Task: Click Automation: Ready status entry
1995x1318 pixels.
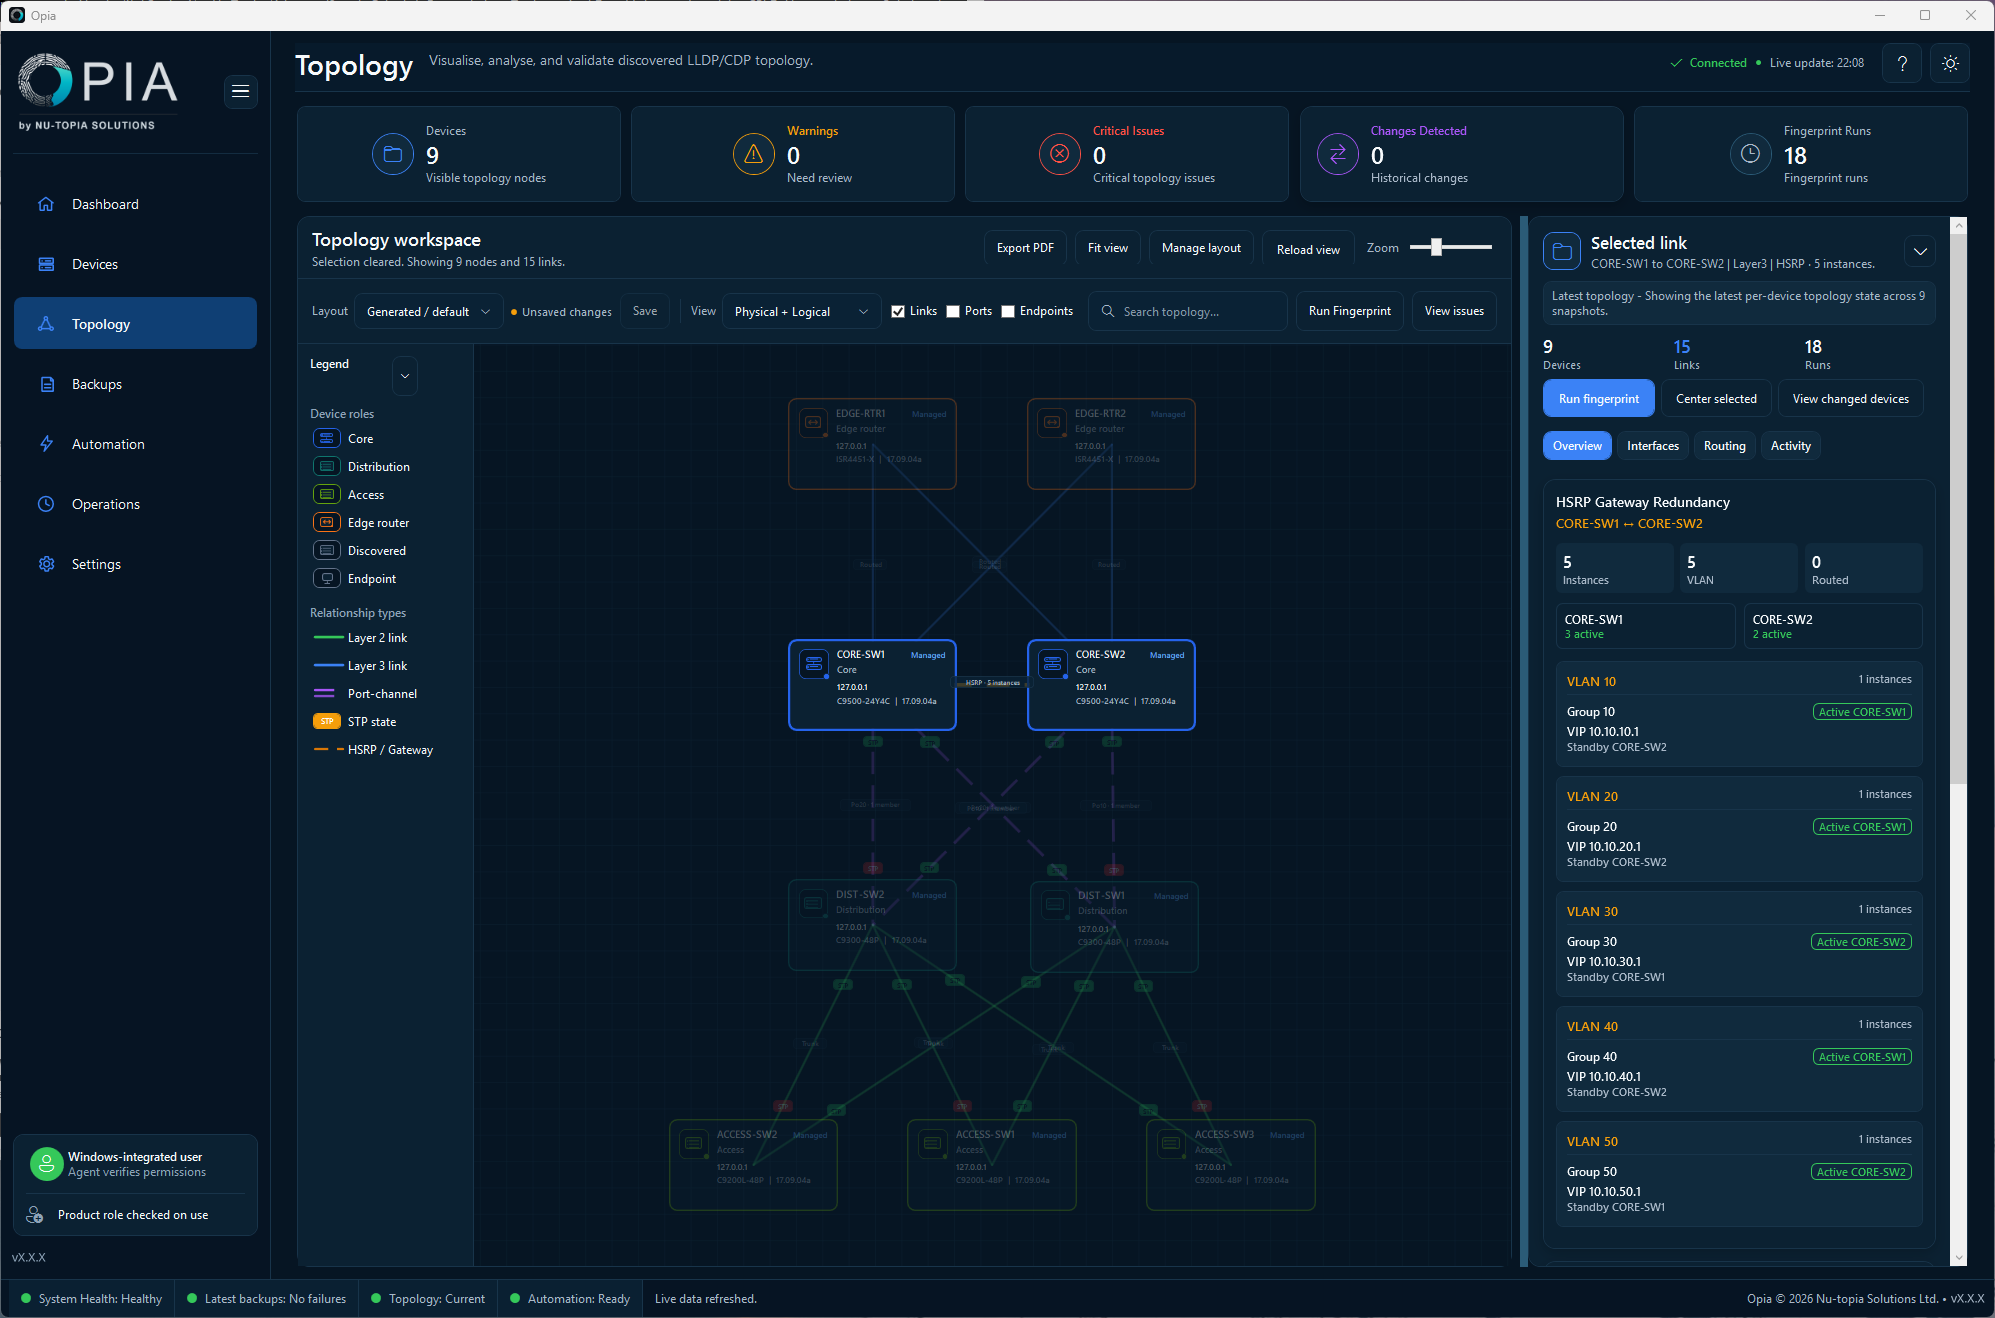Action: pos(570,1299)
